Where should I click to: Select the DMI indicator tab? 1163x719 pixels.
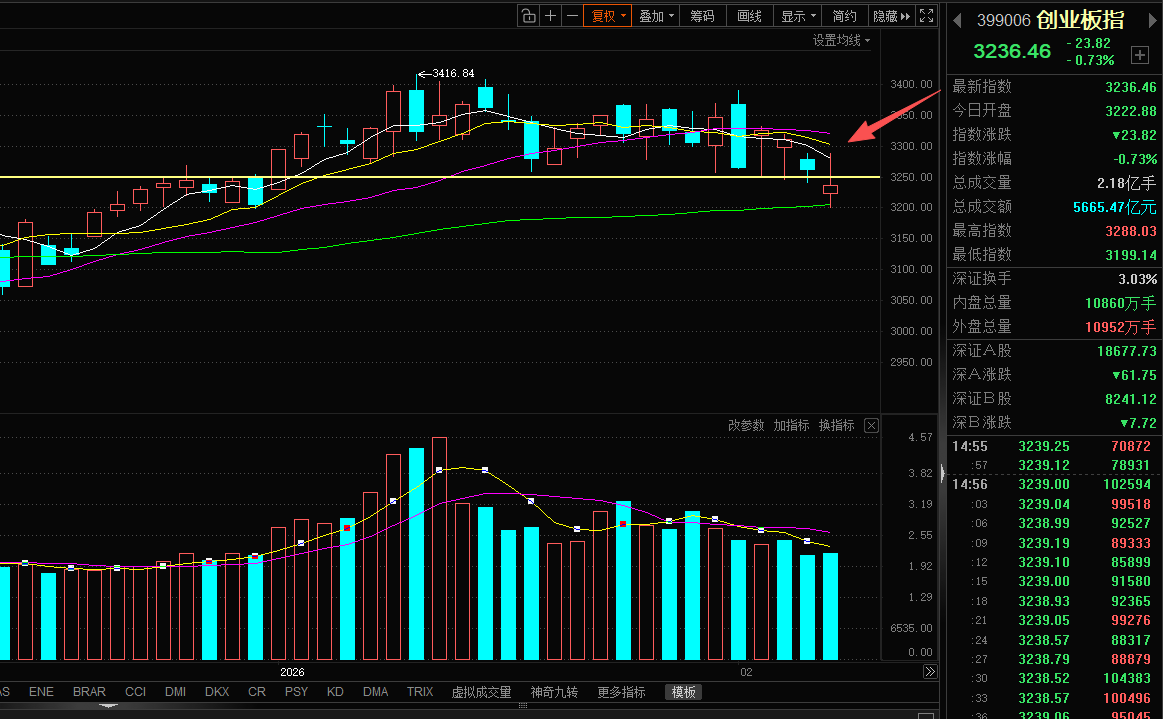click(175, 692)
